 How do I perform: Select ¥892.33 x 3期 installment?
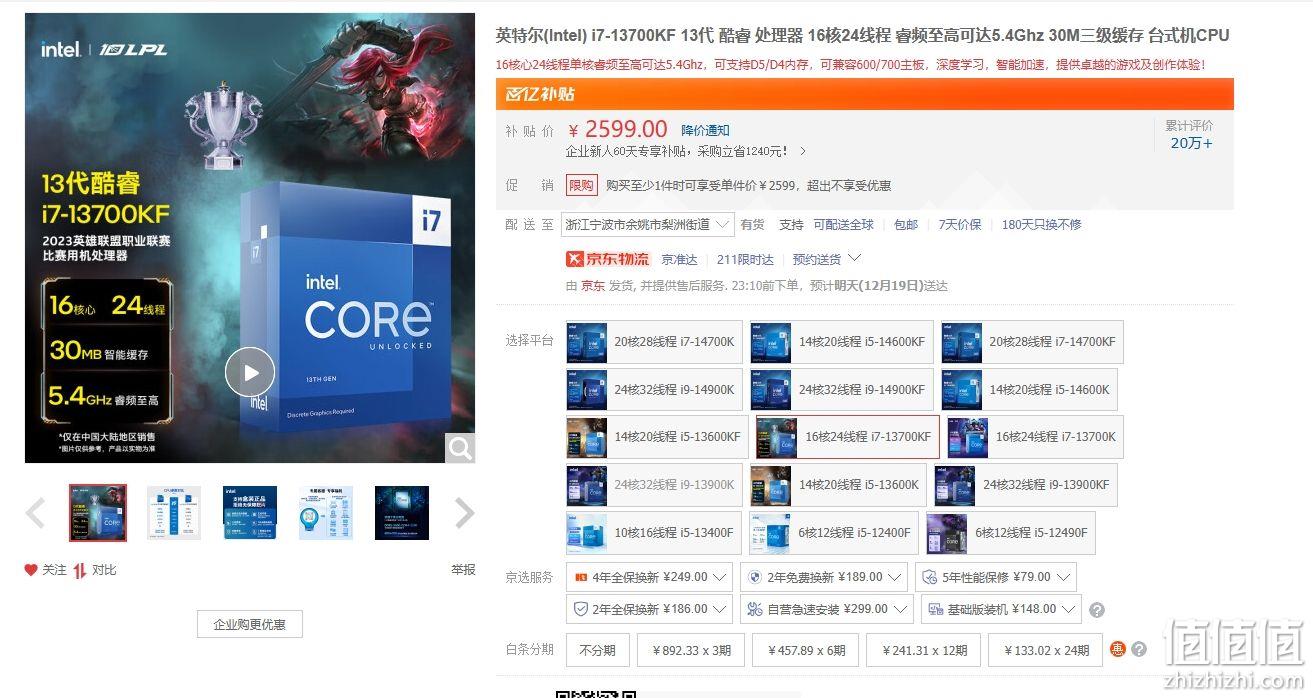click(x=691, y=650)
